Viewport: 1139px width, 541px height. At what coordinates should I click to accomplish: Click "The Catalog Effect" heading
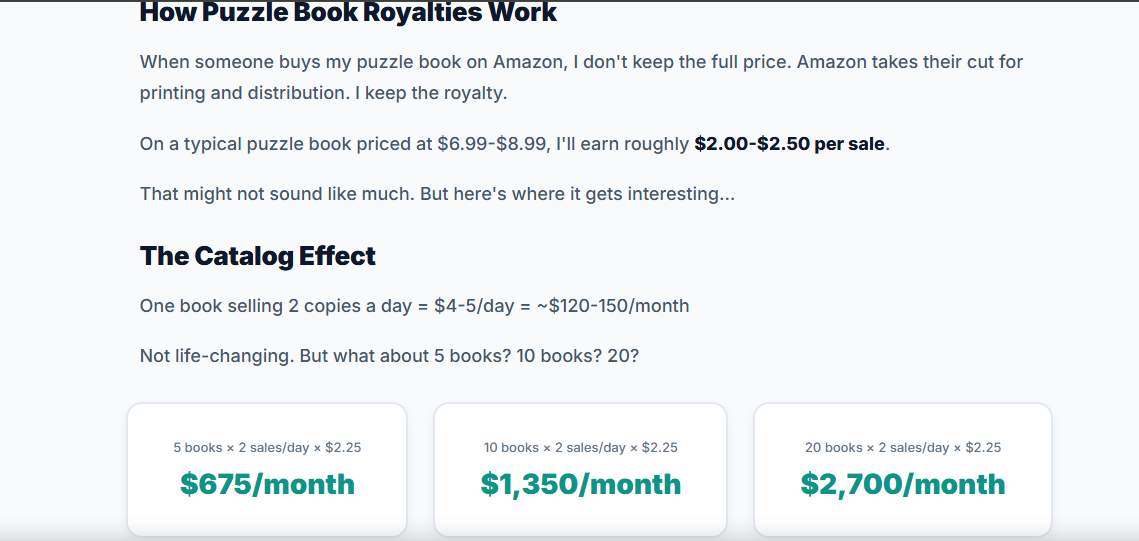pos(257,256)
